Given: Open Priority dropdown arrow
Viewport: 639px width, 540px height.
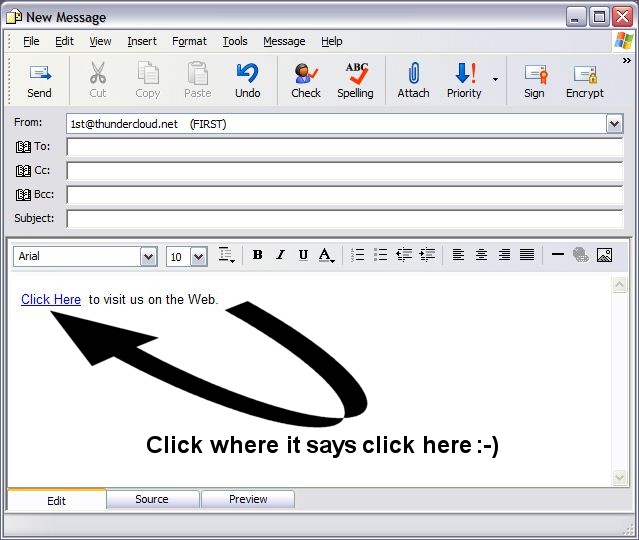Looking at the screenshot, I should point(495,79).
